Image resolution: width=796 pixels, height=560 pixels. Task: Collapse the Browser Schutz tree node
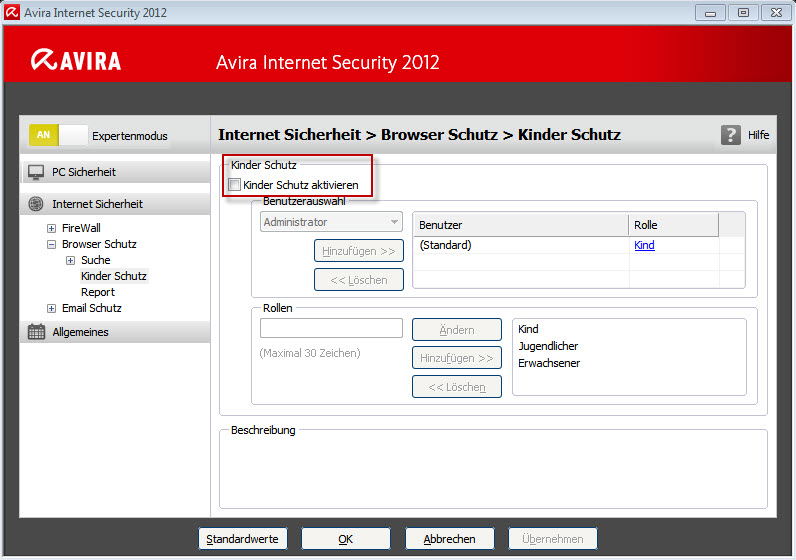(x=51, y=244)
